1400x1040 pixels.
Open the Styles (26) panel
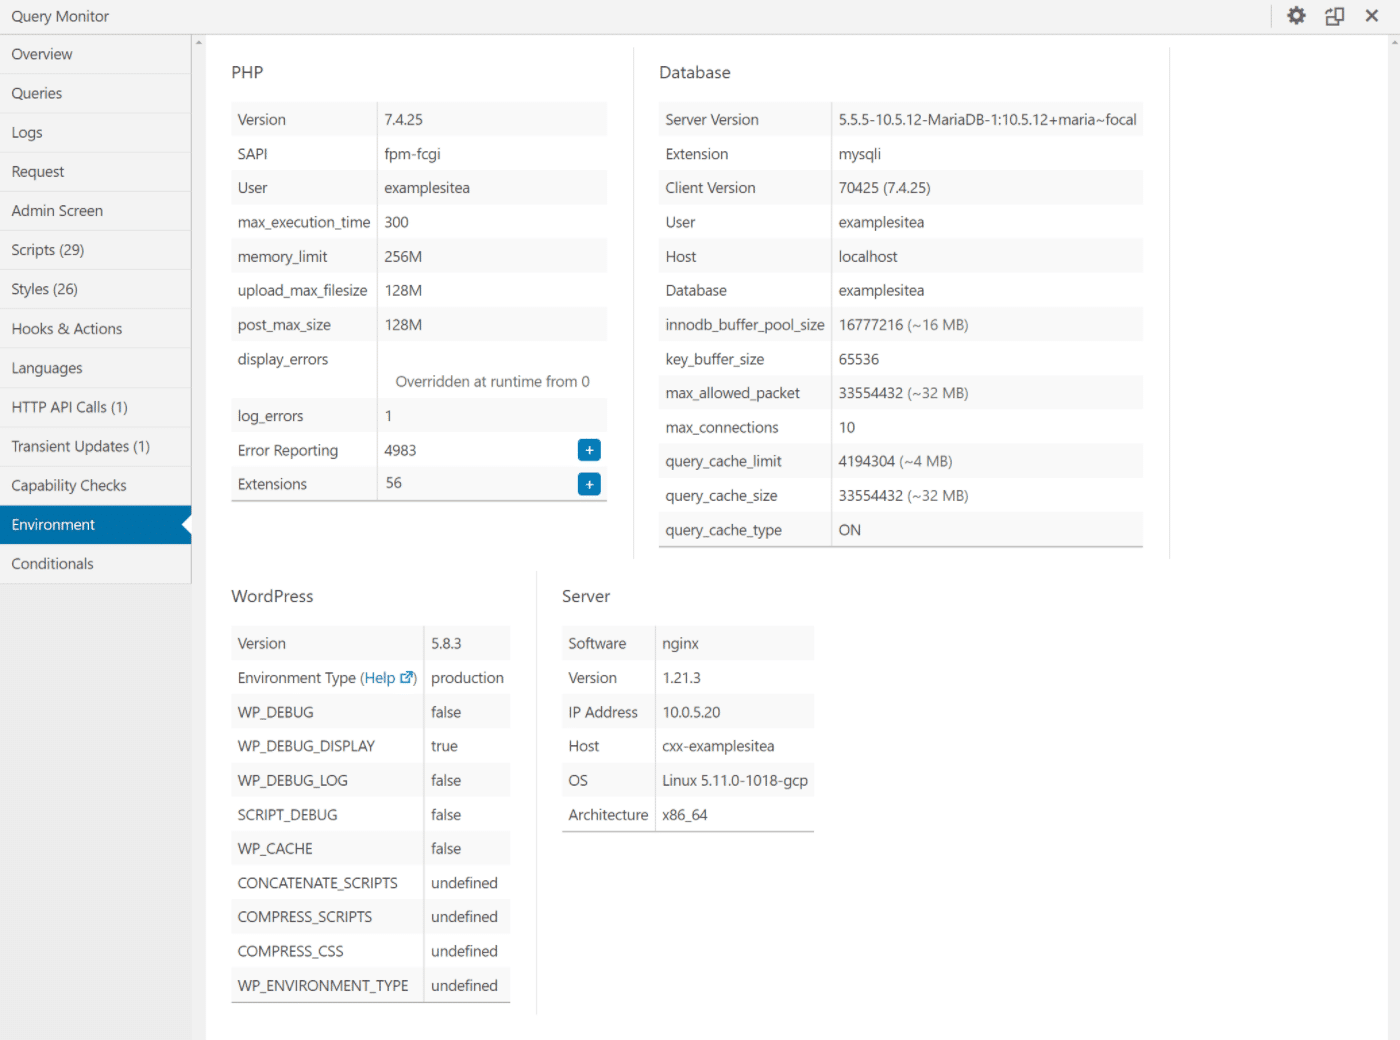point(44,288)
